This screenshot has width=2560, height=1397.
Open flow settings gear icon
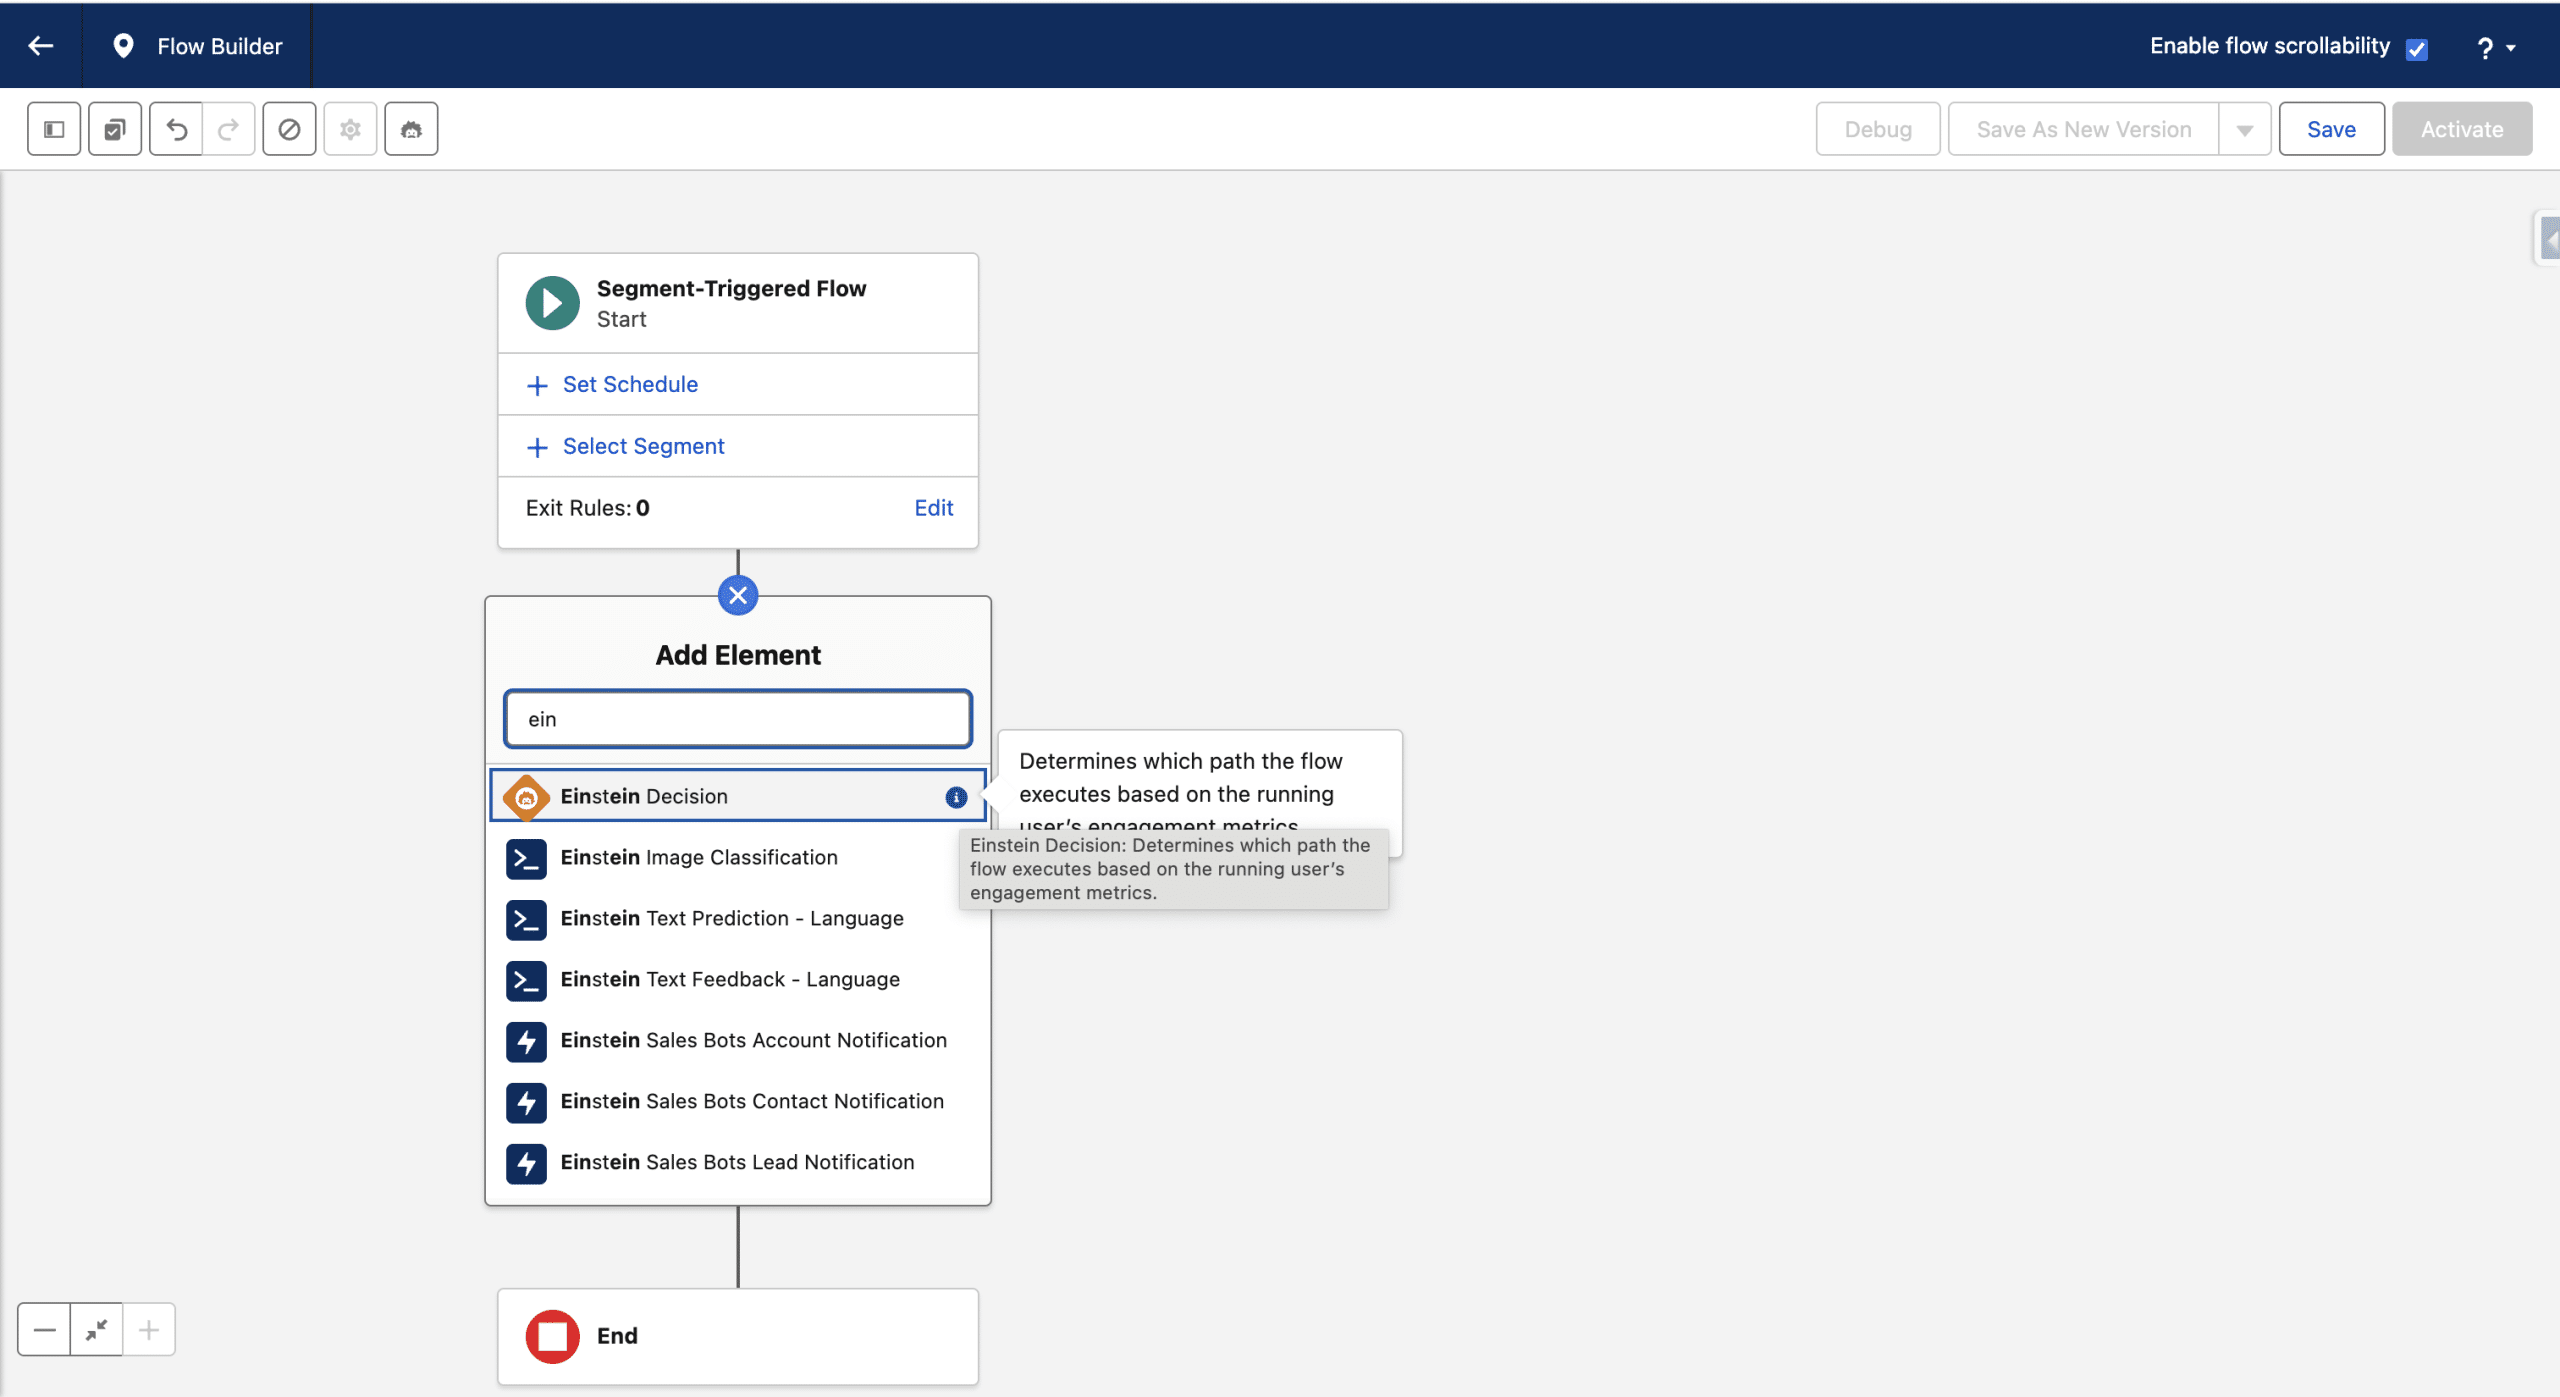coord(350,129)
